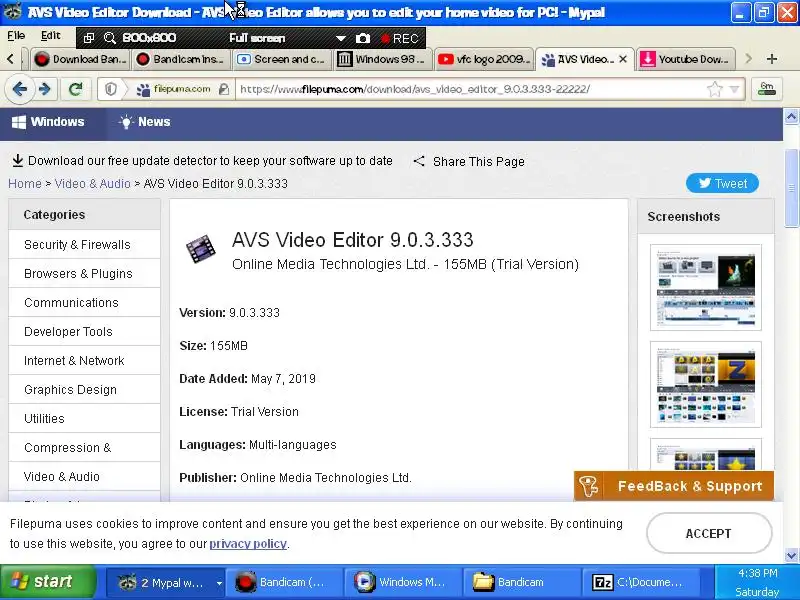
Task: Switch to the vfc logo 2009 YouTube tab
Action: click(484, 59)
